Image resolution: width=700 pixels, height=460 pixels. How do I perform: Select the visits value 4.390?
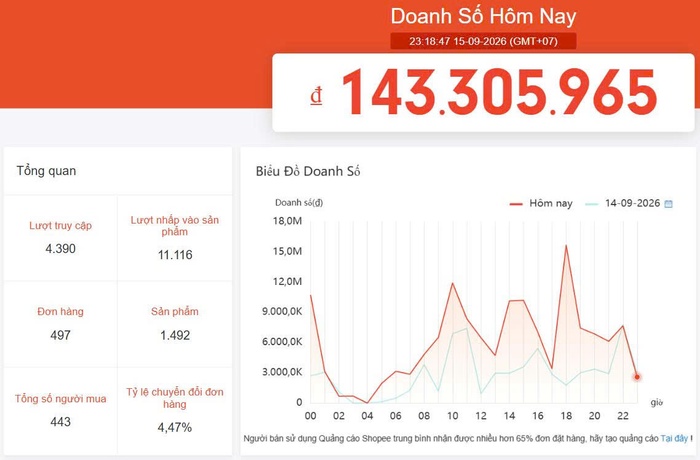(60, 249)
